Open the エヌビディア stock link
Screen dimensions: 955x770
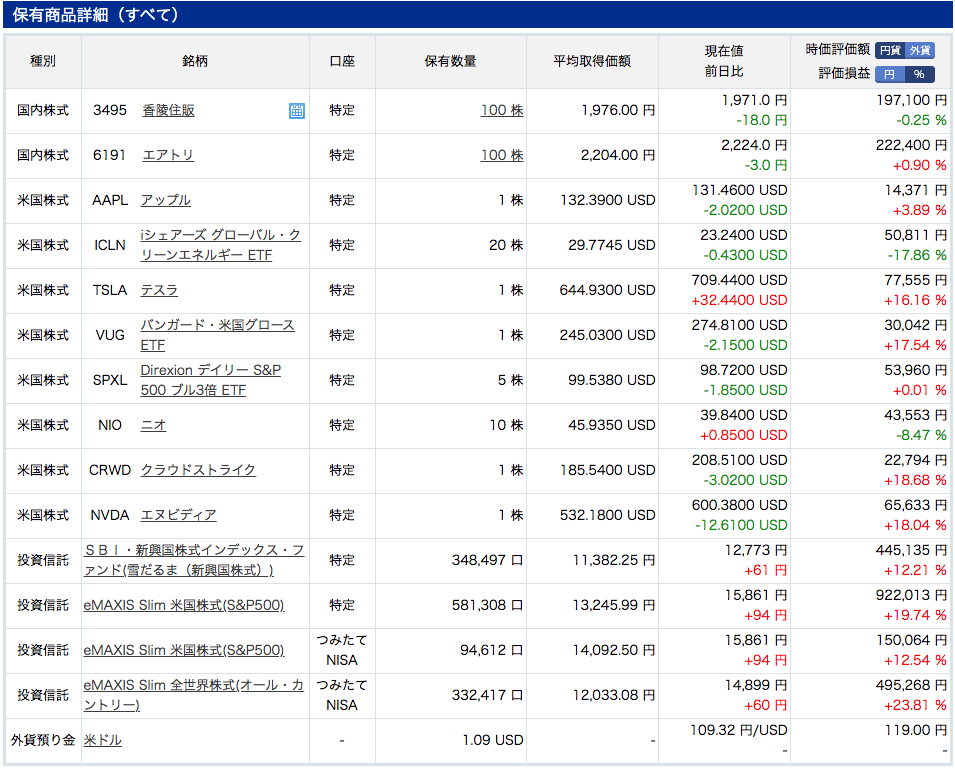point(178,515)
